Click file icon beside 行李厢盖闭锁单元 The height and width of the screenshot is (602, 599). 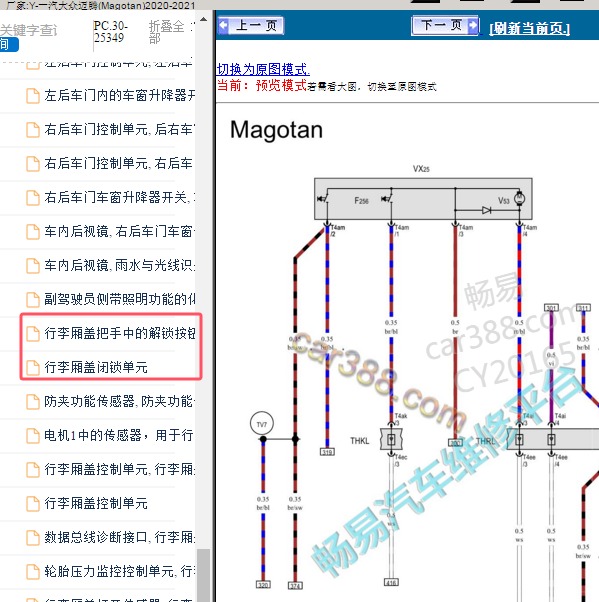point(33,367)
